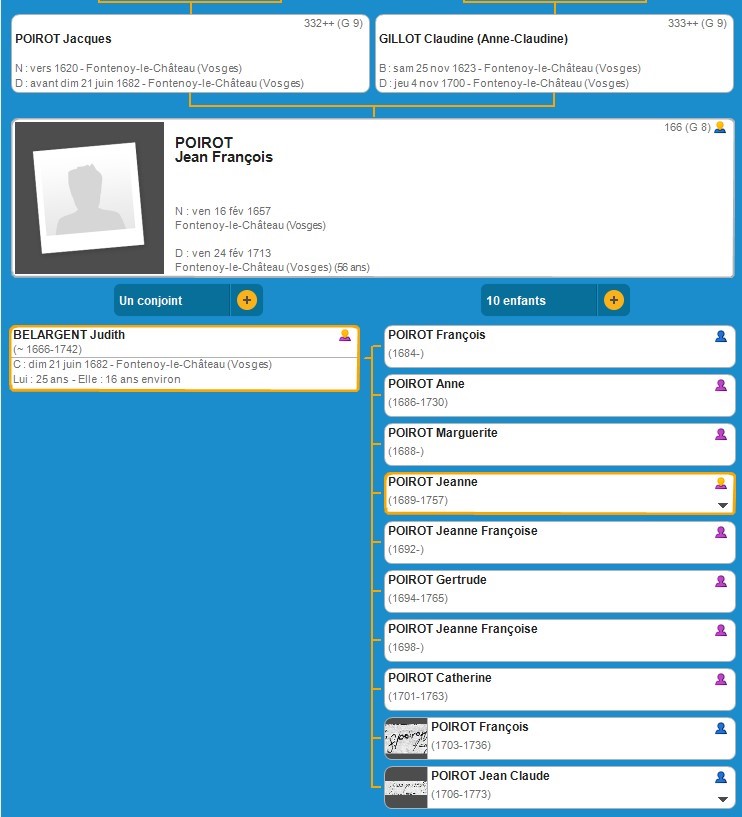
Task: Click the gold person icon for Poirot Jeanne
Action: click(x=721, y=483)
